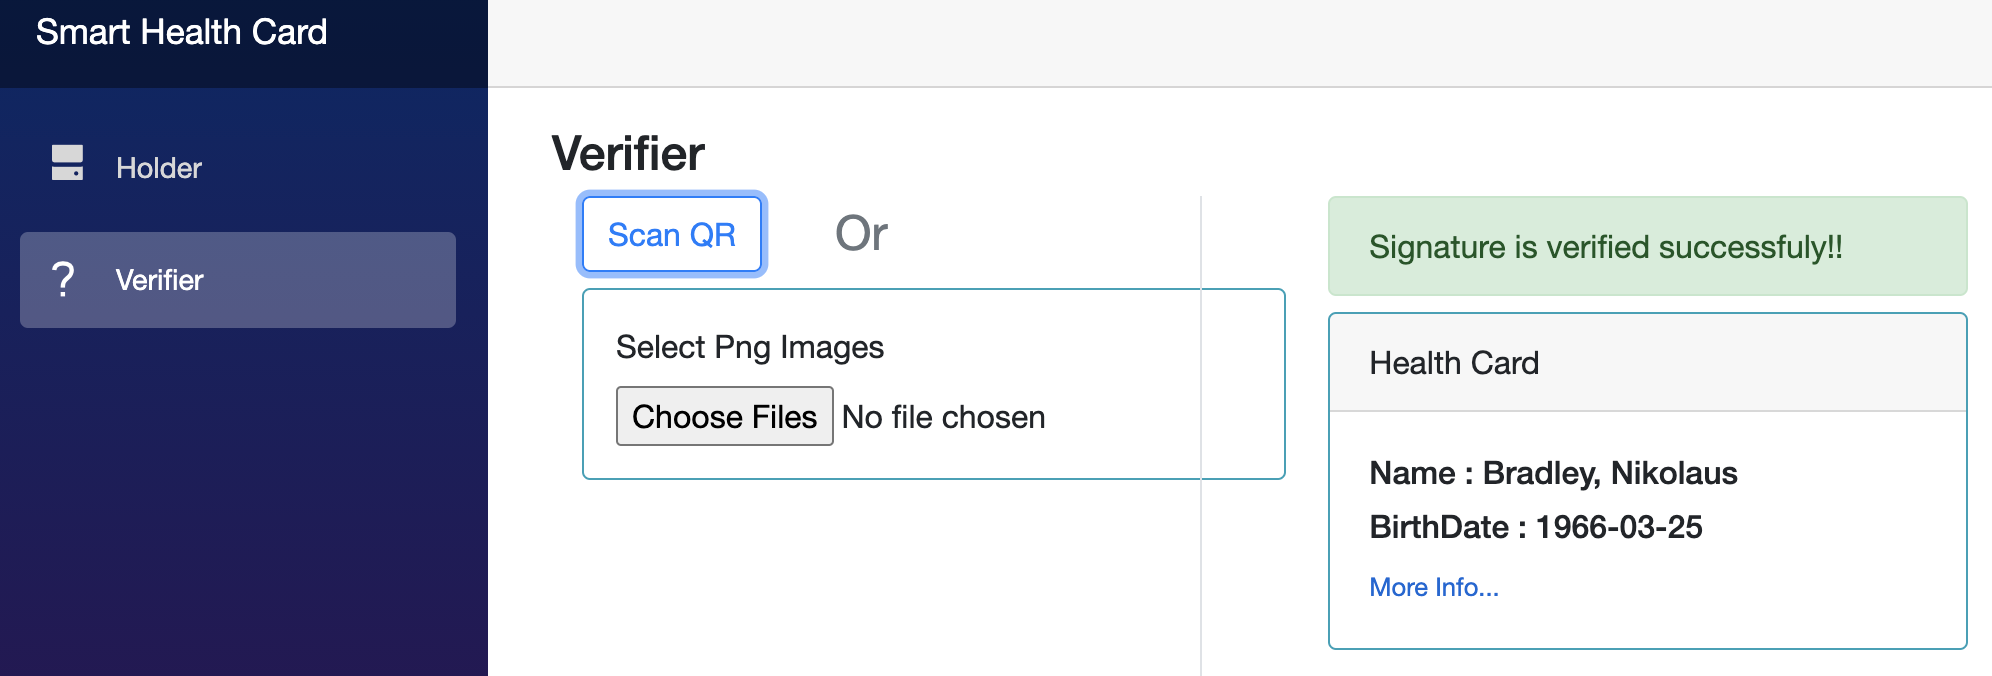Screen dimensions: 1992x676
Task: Click the Holder server icon in sidebar
Action: pyautogui.click(x=67, y=163)
